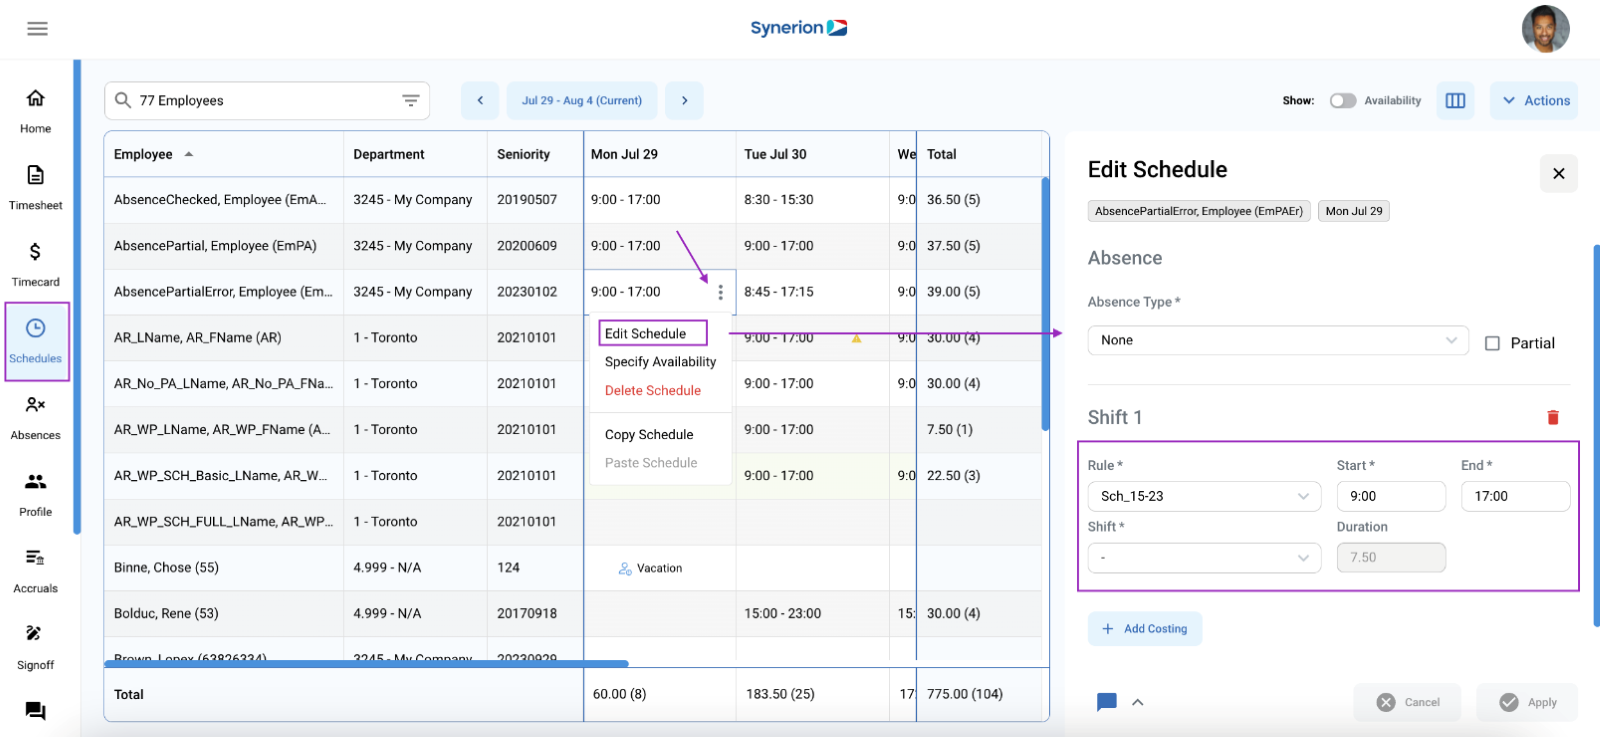Viewport: 1600px width, 737px height.
Task: Choose Copy Schedule from menu
Action: coord(649,435)
